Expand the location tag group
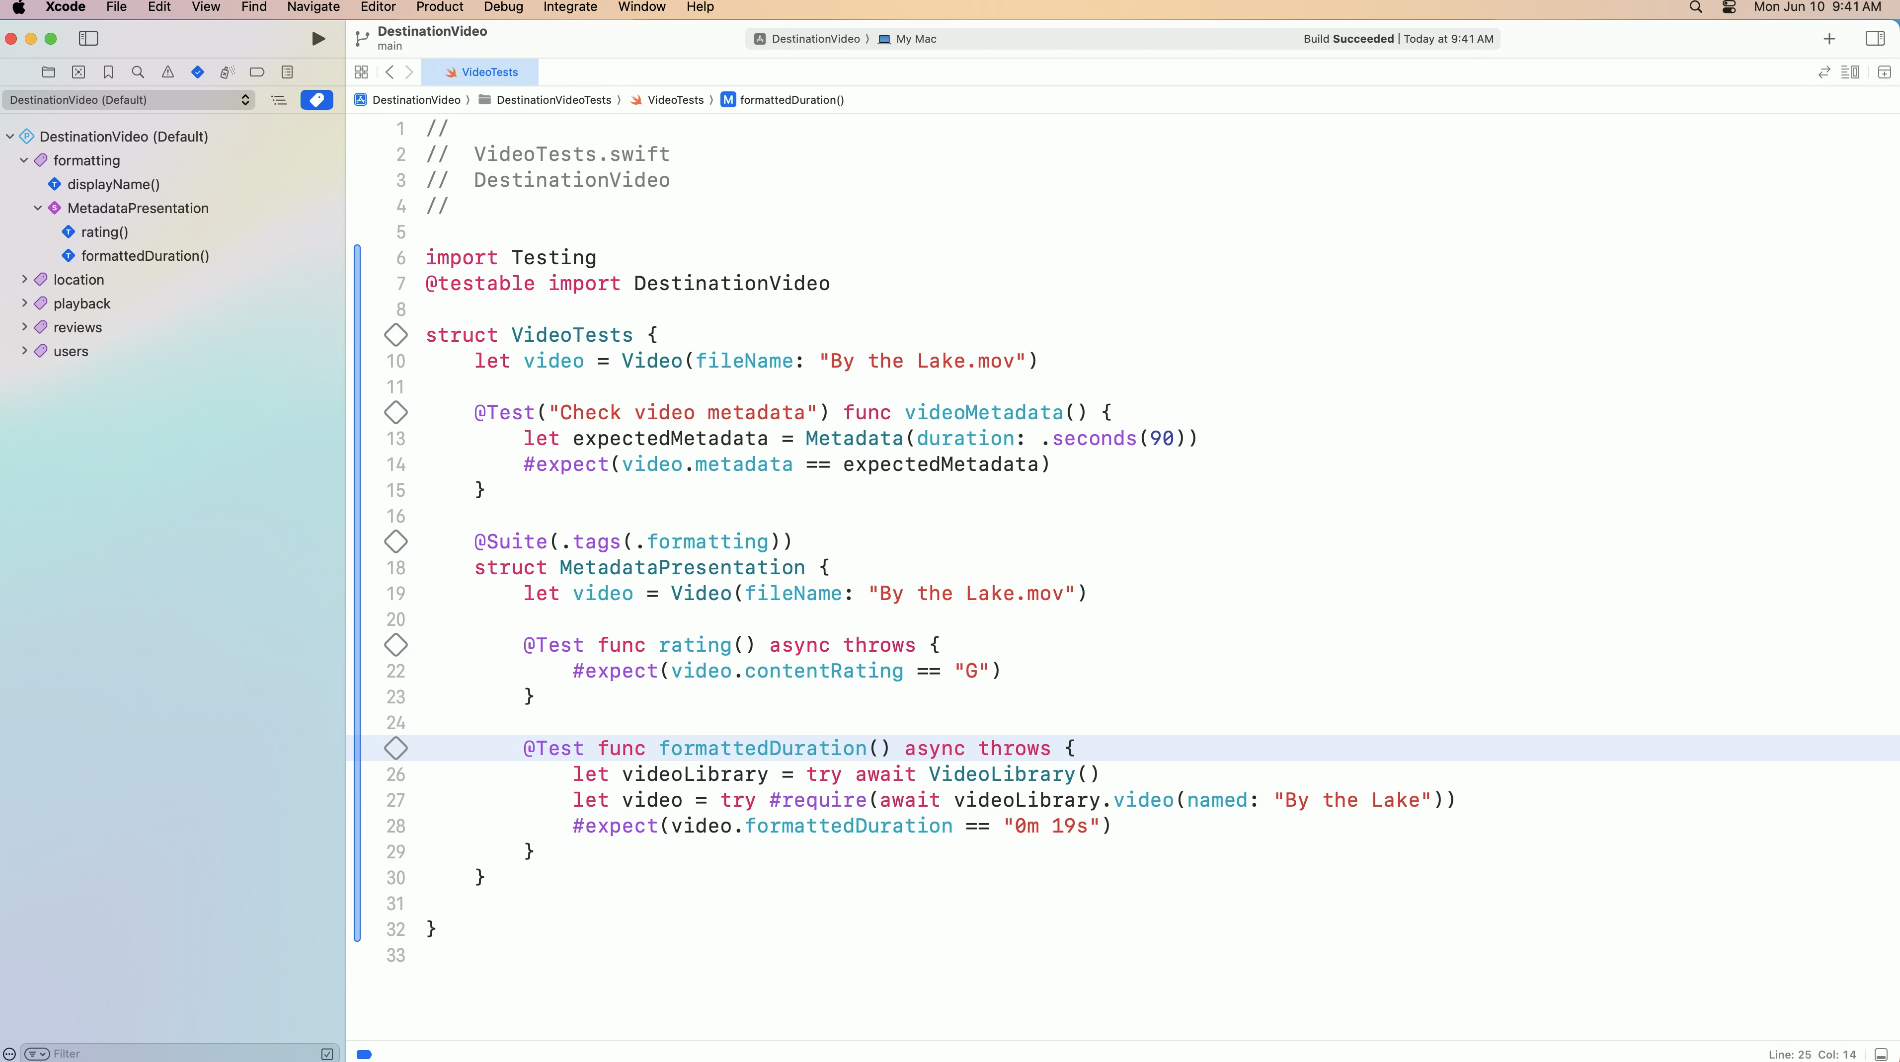The height and width of the screenshot is (1062, 1900). [x=24, y=280]
